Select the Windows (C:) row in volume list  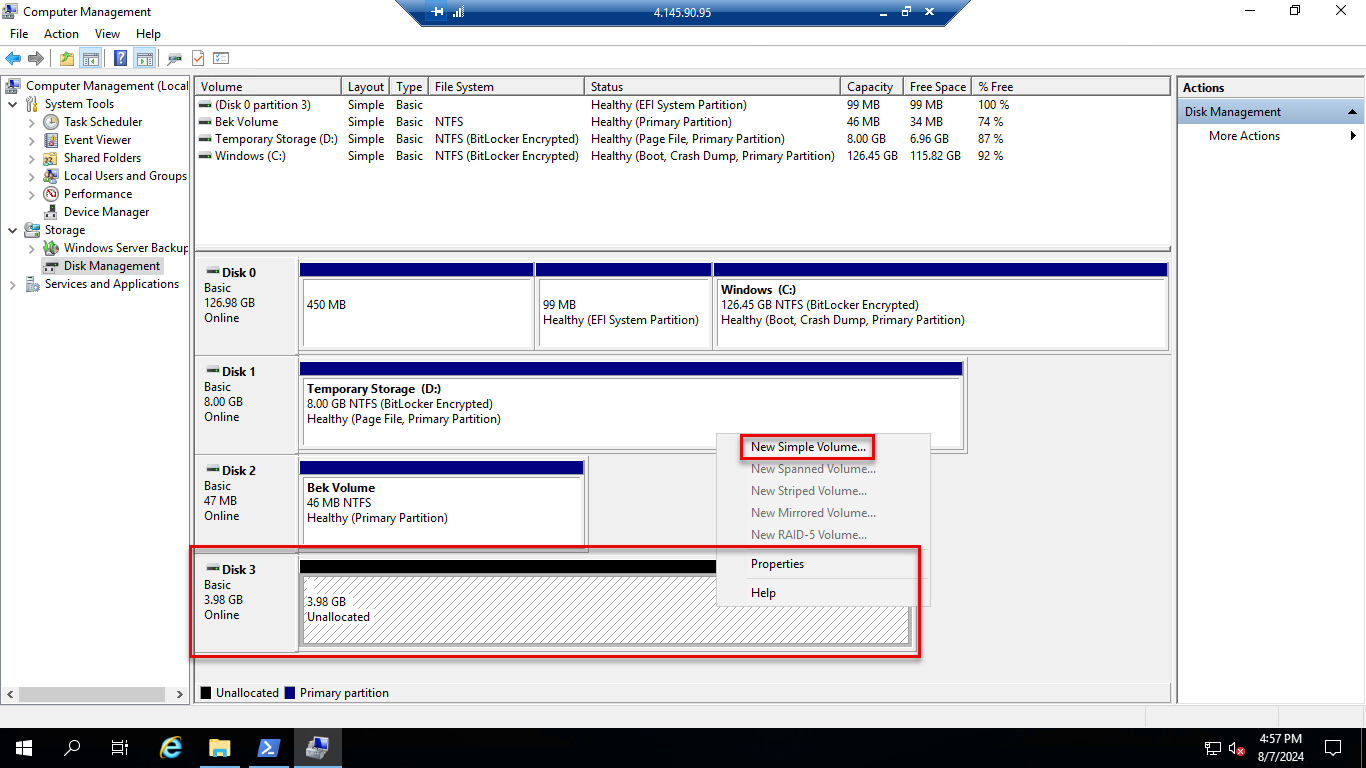(x=682, y=156)
